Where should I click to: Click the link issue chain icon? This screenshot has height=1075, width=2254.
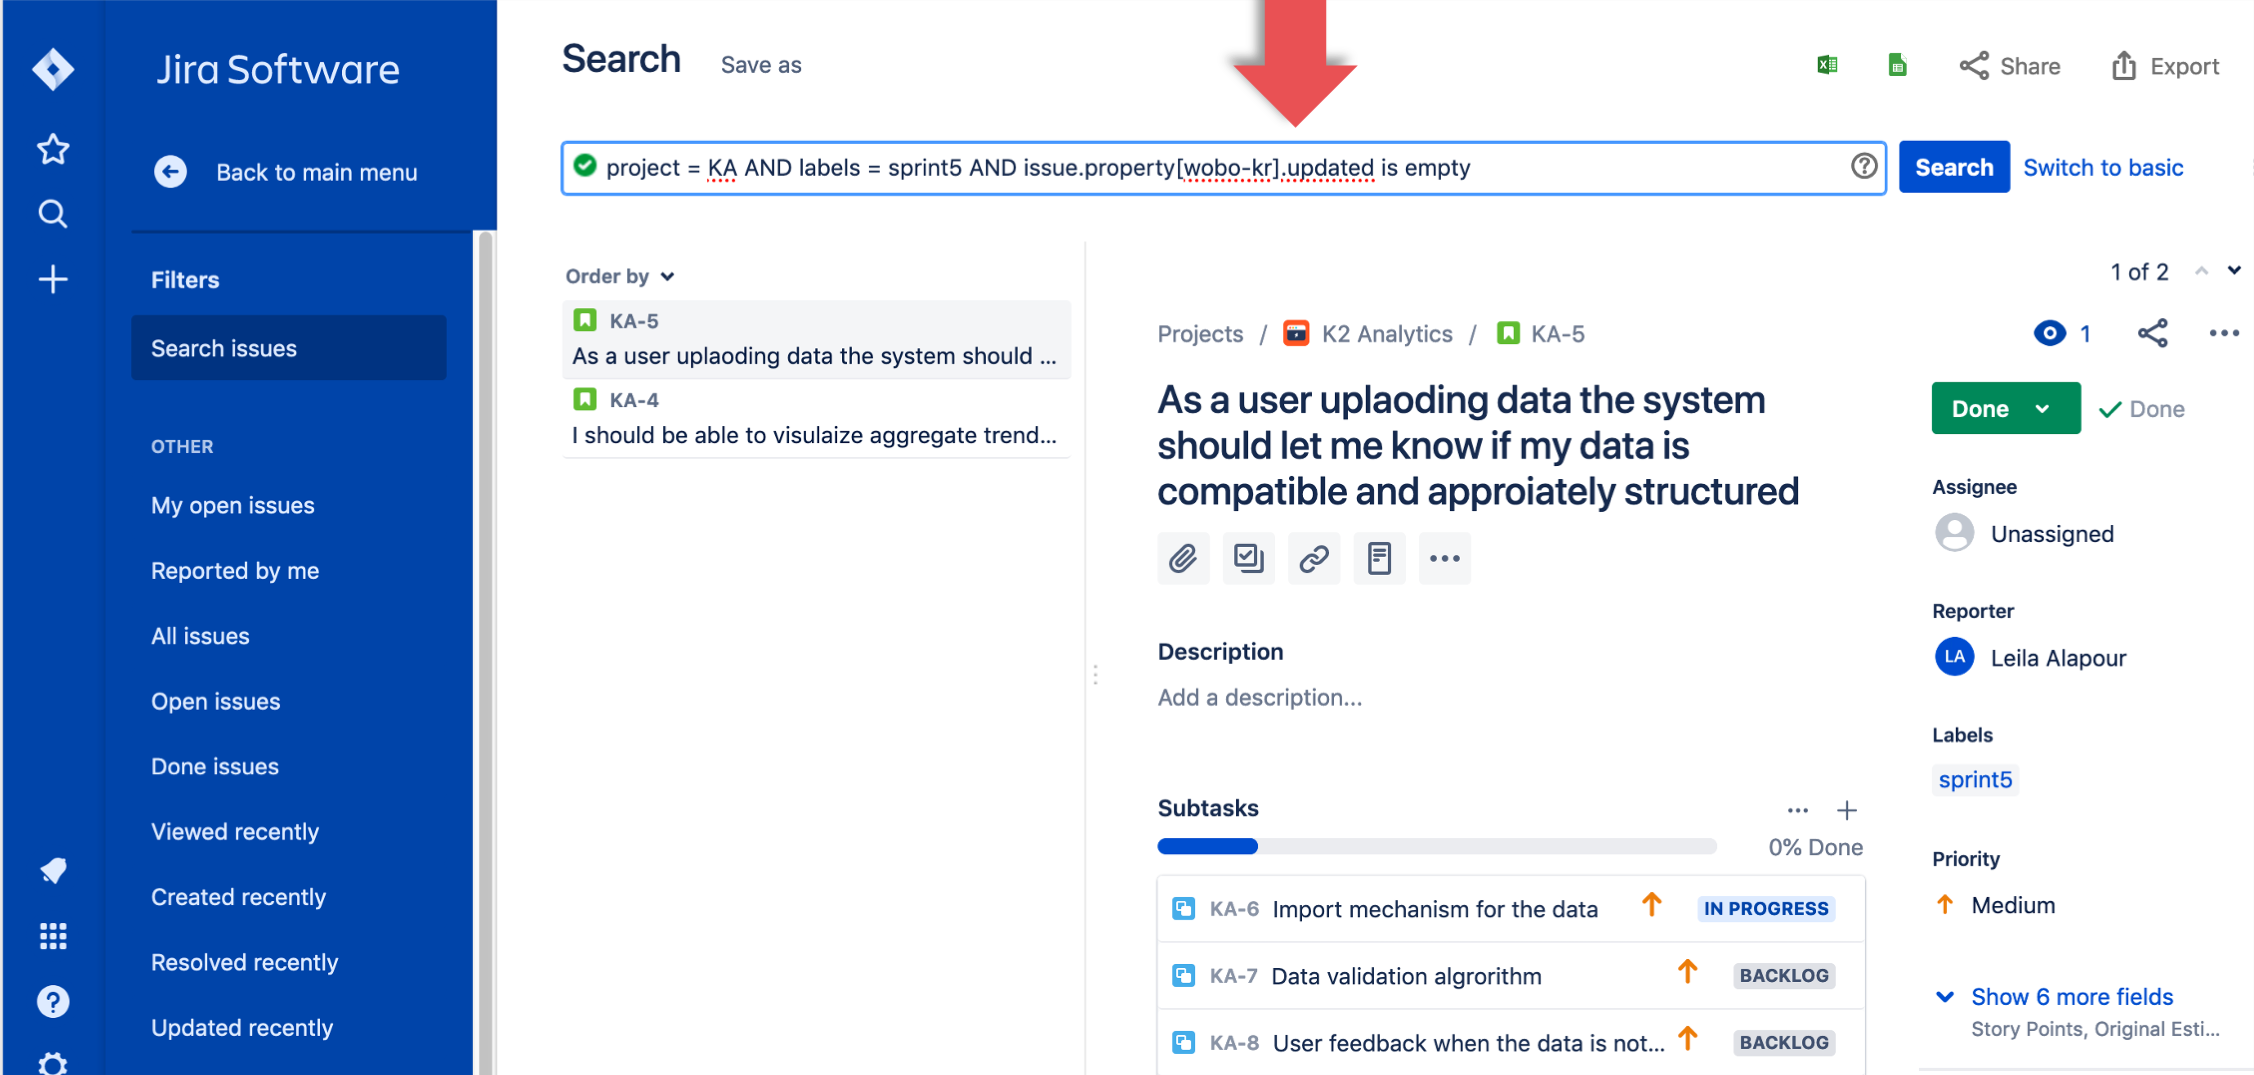1314,558
